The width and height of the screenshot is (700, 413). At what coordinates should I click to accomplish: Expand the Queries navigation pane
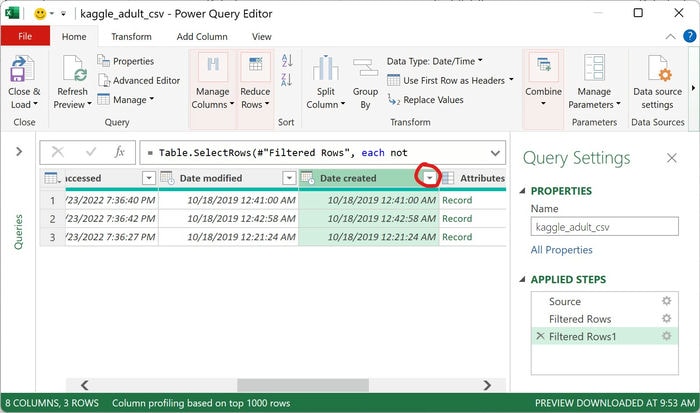tap(19, 152)
